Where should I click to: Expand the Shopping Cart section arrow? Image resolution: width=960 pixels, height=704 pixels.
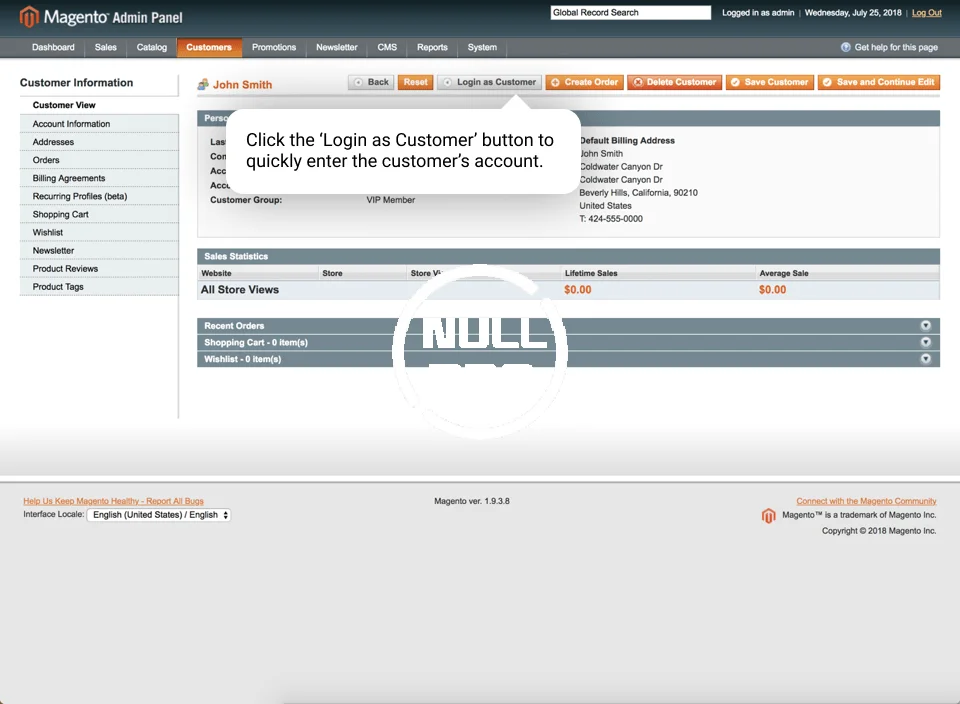(x=925, y=342)
